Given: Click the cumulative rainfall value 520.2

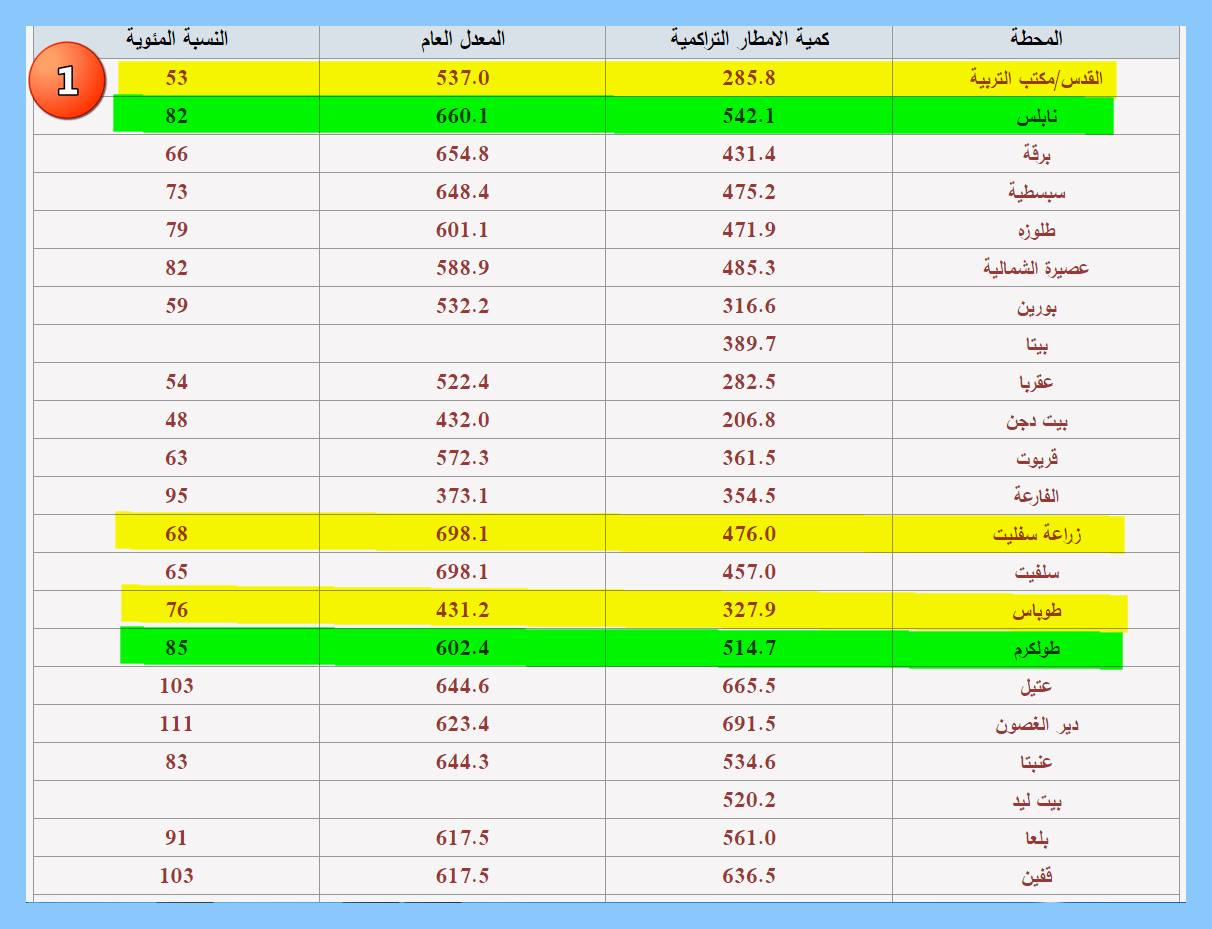Looking at the screenshot, I should tap(749, 800).
